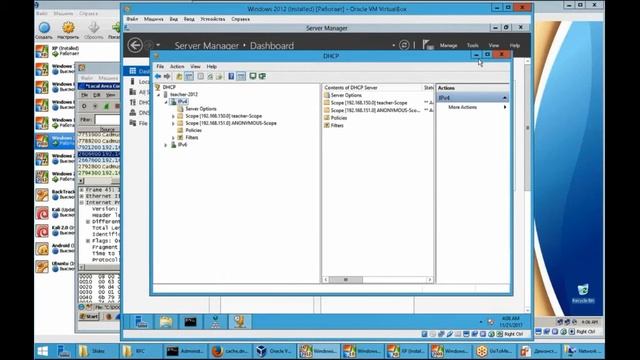Expand the IPv6 tree node
Screen dimensions: 640x360
[166, 145]
